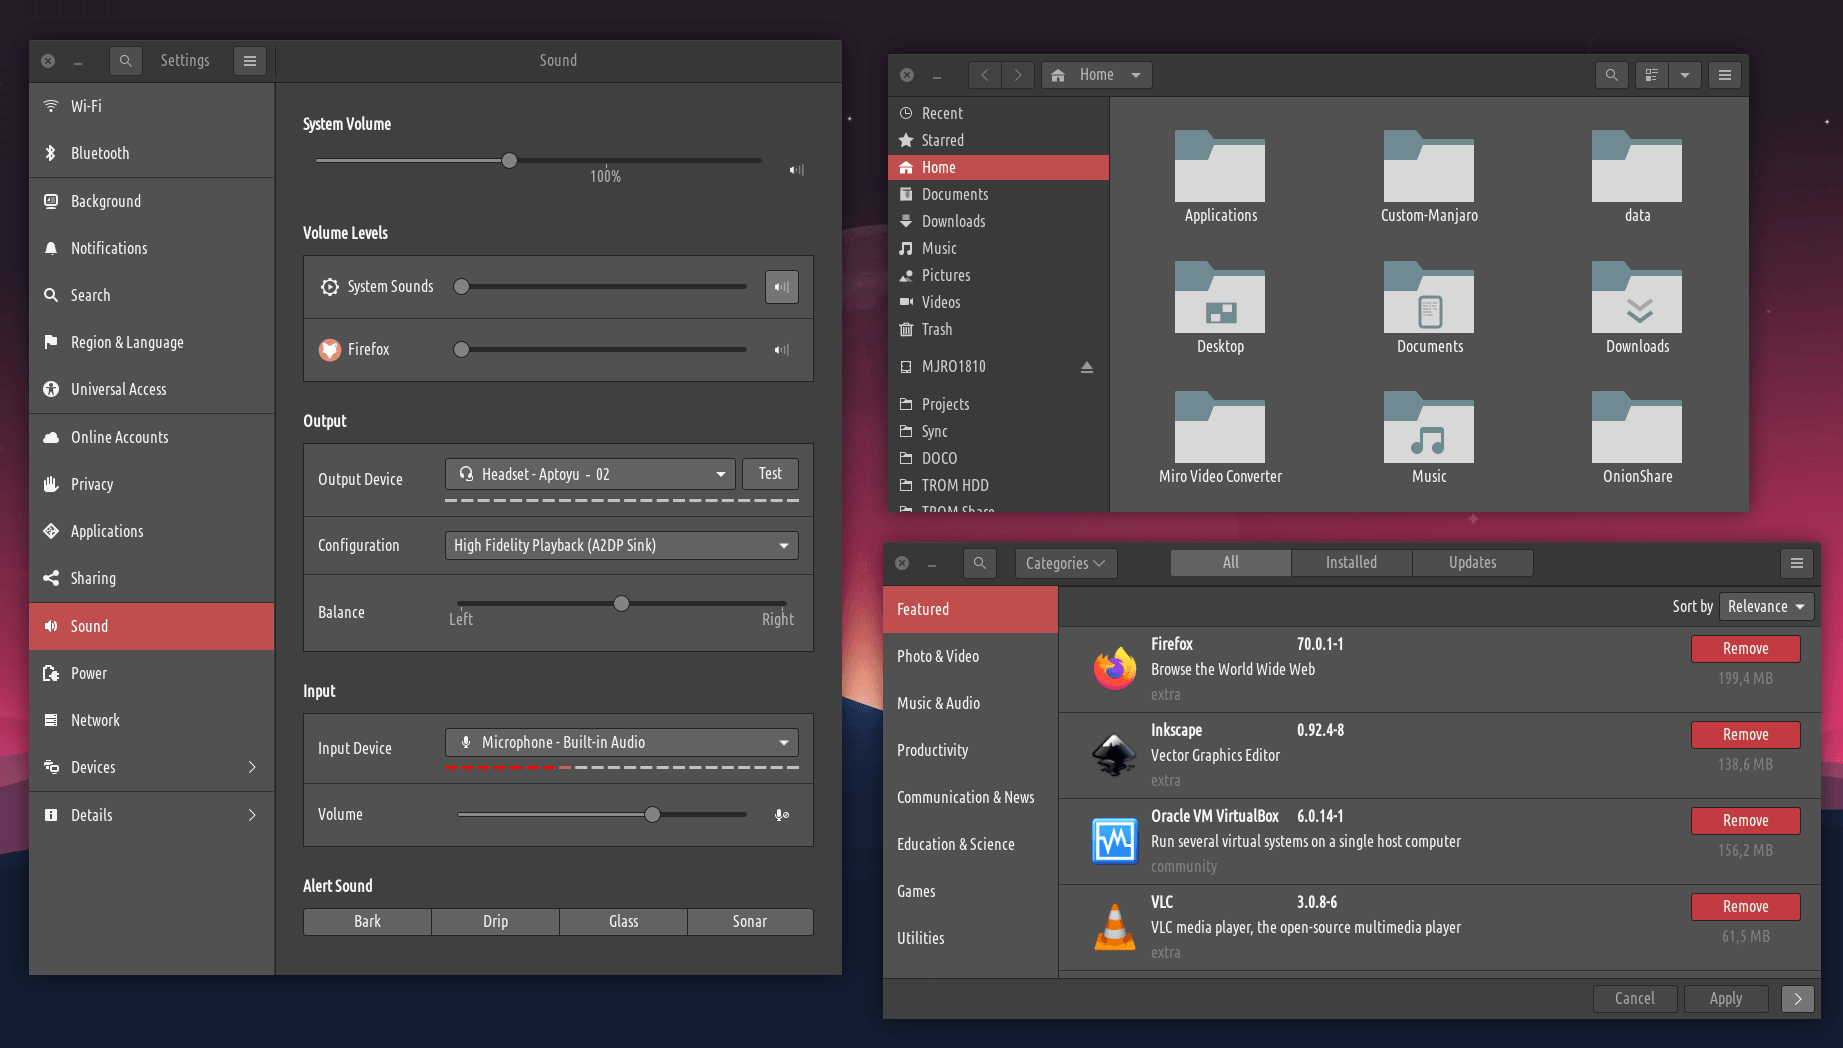Remove the VLC package
Screen dimensions: 1843x1048
(1745, 907)
